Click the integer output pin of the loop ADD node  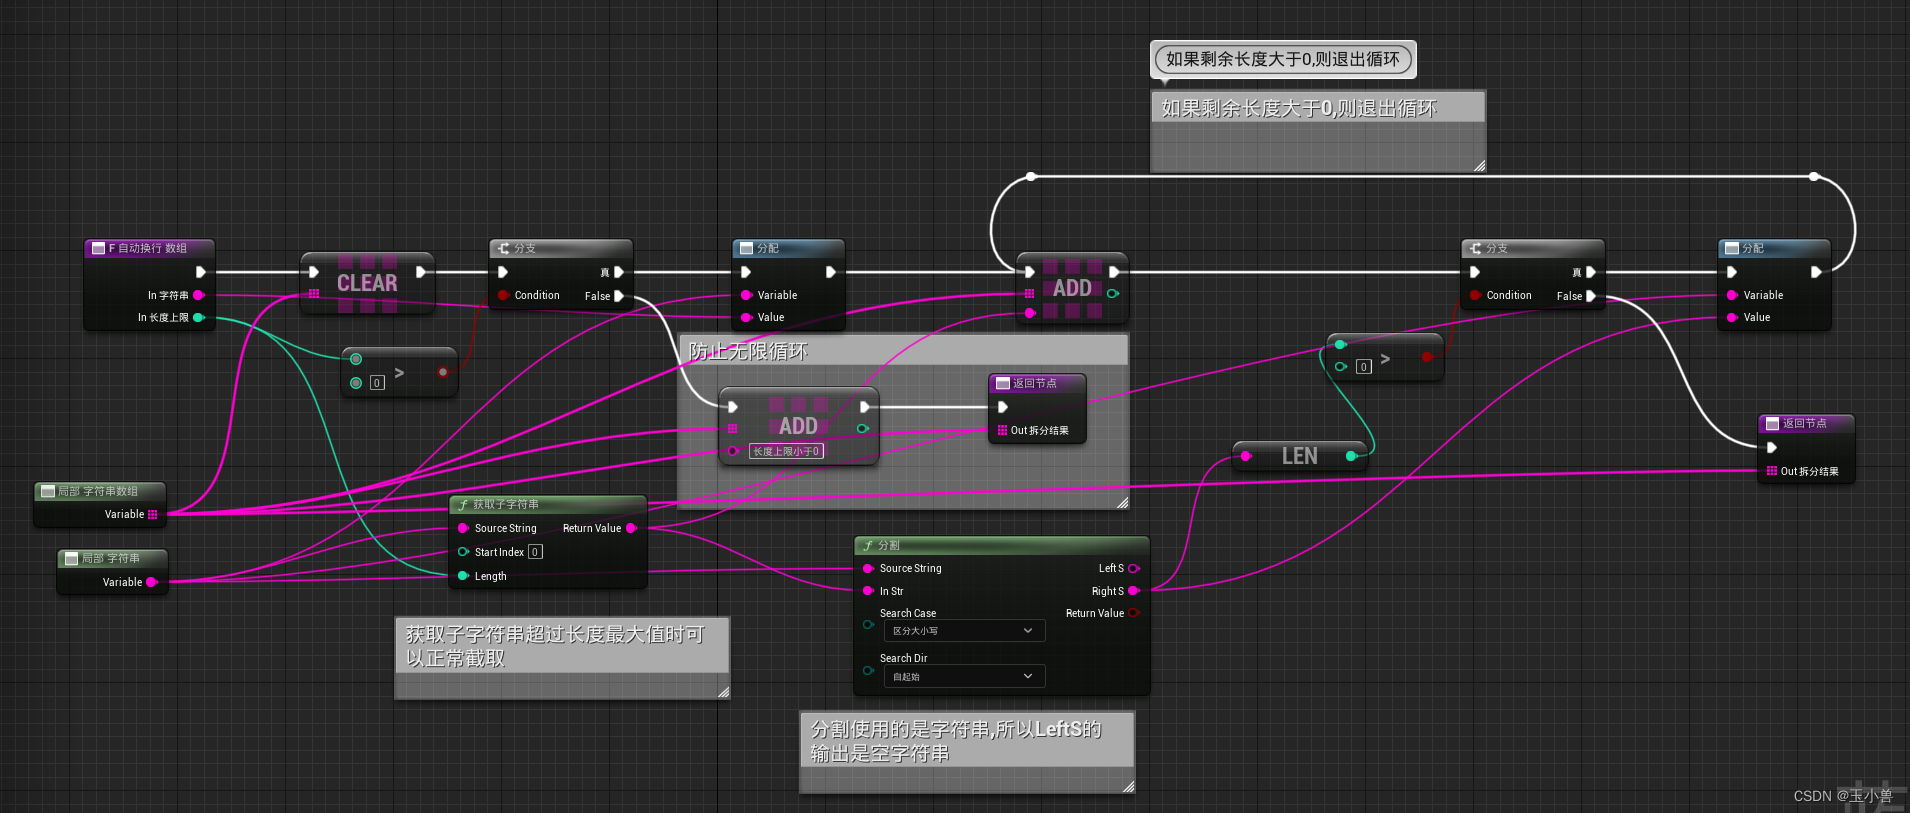[x=1113, y=293]
